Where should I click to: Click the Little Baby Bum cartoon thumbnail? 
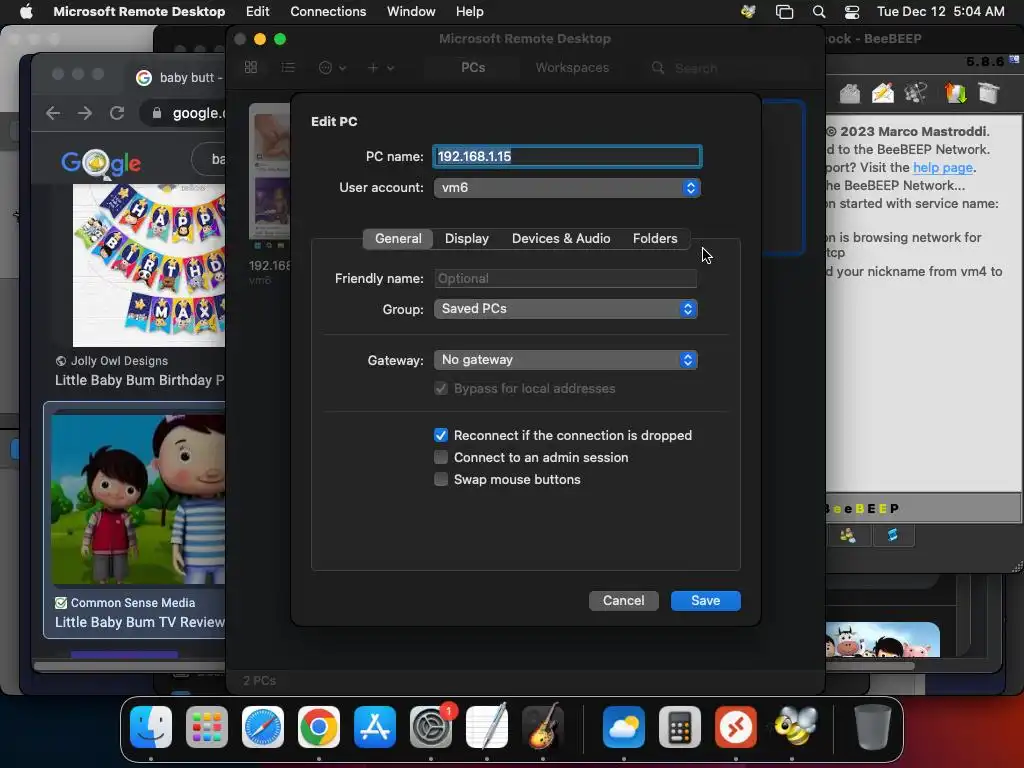point(138,500)
